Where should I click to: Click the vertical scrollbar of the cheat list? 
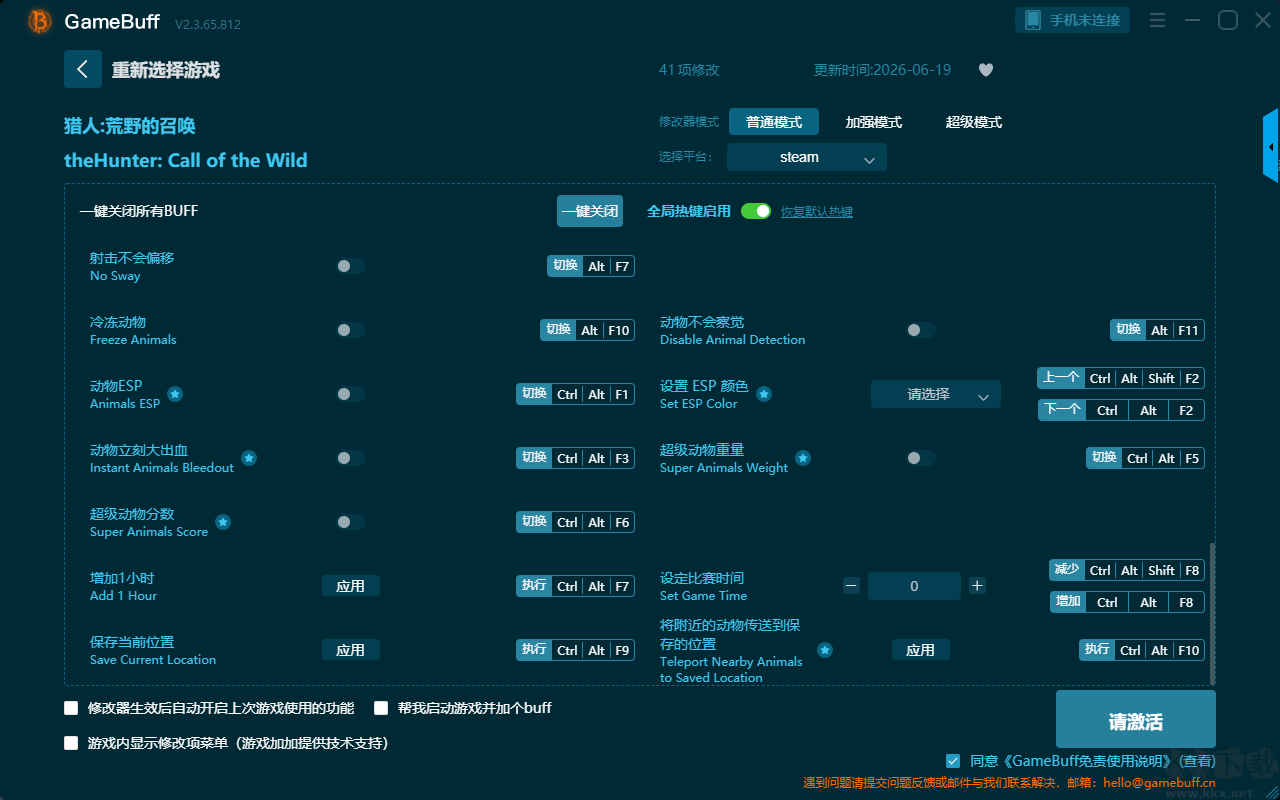[x=1213, y=613]
